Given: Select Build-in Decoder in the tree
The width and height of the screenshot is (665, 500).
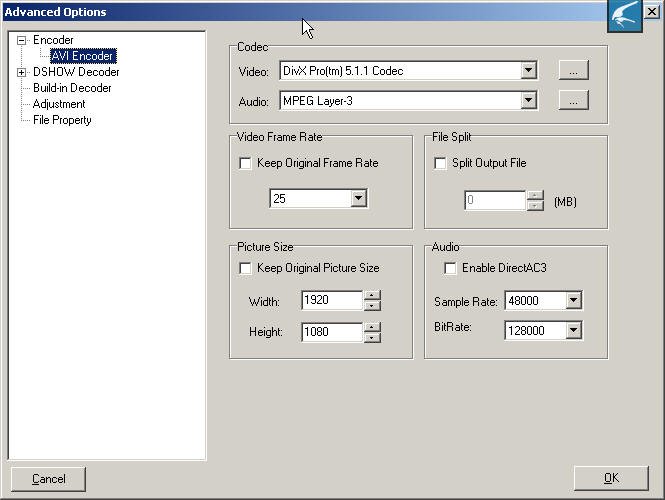Looking at the screenshot, I should pos(71,88).
